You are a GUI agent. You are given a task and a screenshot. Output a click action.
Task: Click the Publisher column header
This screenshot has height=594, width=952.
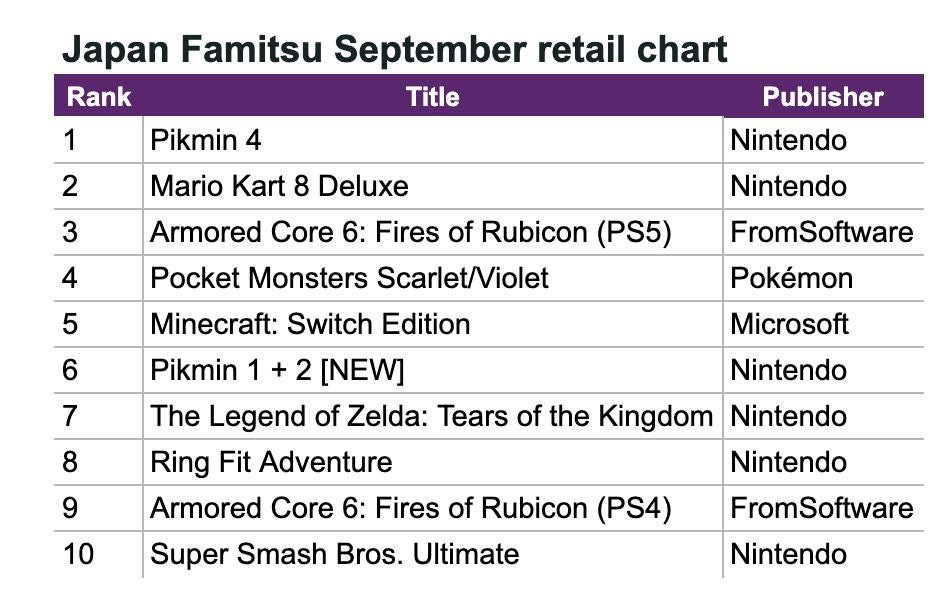tap(822, 97)
